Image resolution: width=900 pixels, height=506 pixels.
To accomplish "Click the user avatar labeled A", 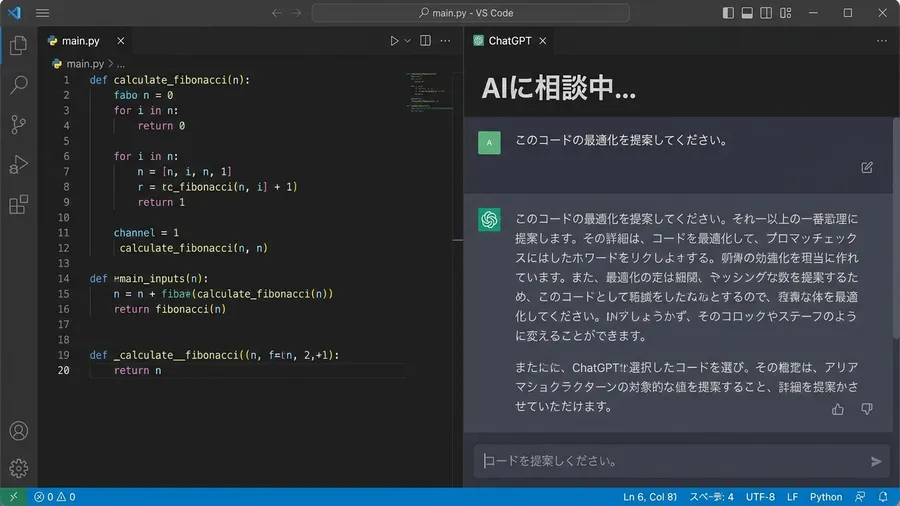I will click(489, 143).
